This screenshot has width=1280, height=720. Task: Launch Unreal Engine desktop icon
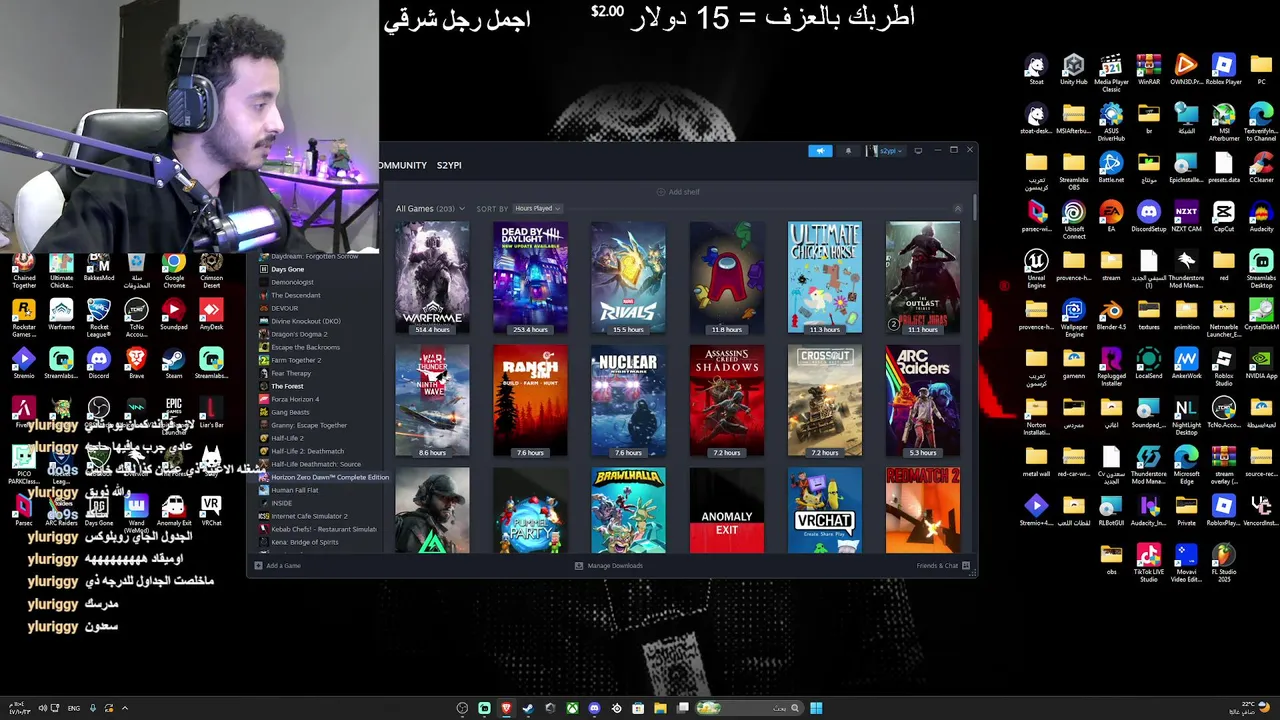(x=1036, y=269)
